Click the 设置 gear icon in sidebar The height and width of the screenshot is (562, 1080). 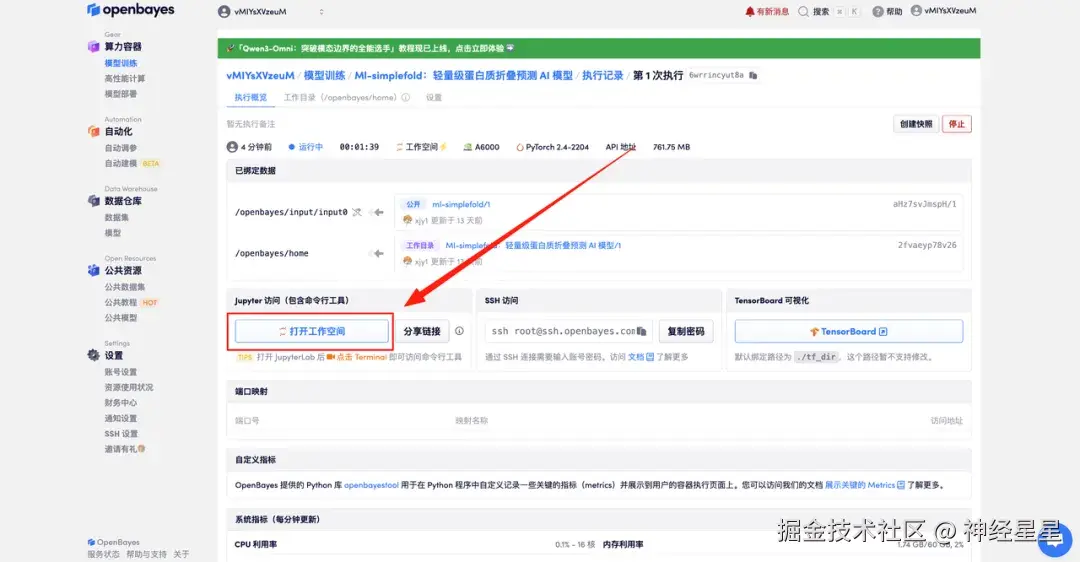(x=94, y=355)
